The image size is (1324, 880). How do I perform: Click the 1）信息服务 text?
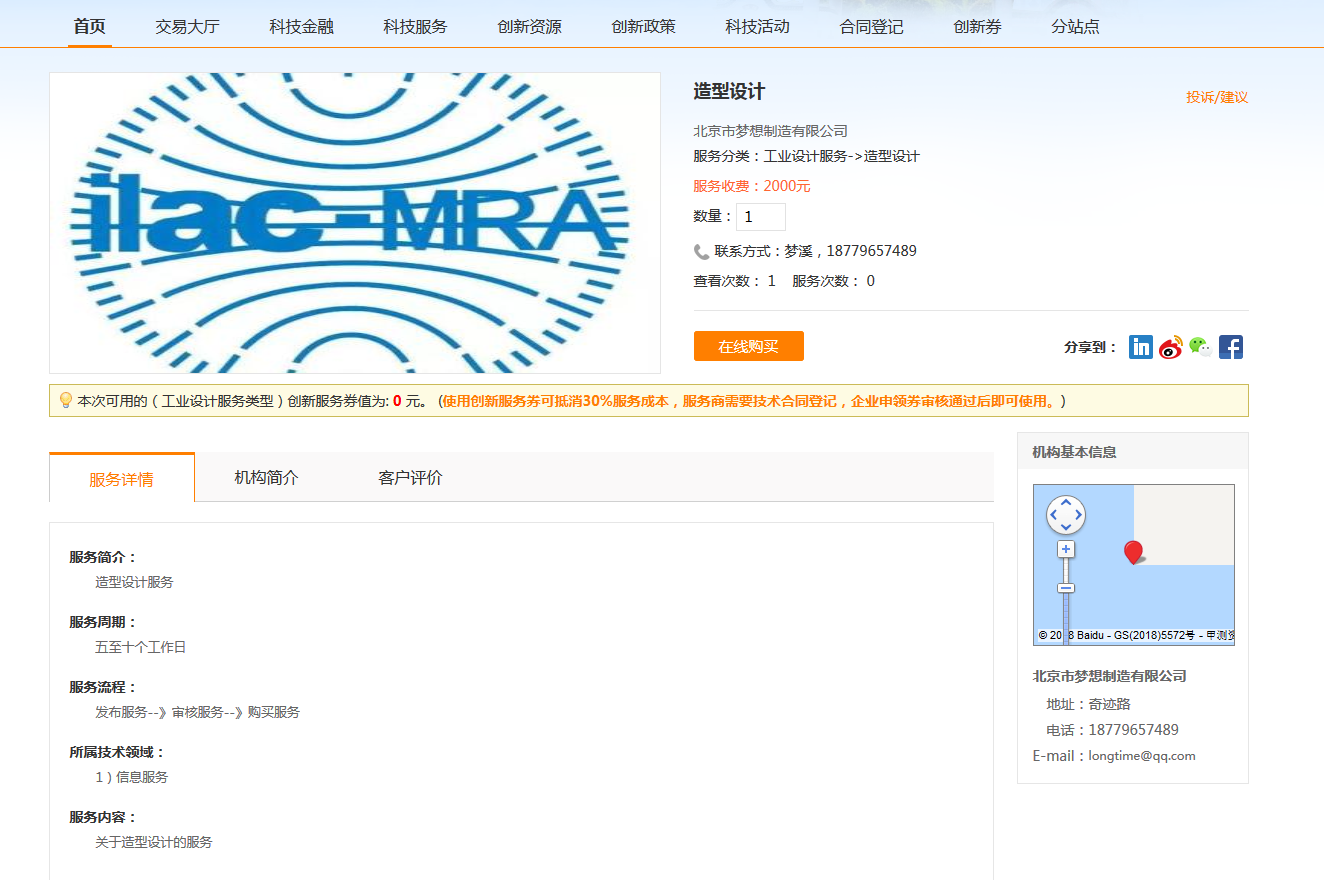coord(132,777)
